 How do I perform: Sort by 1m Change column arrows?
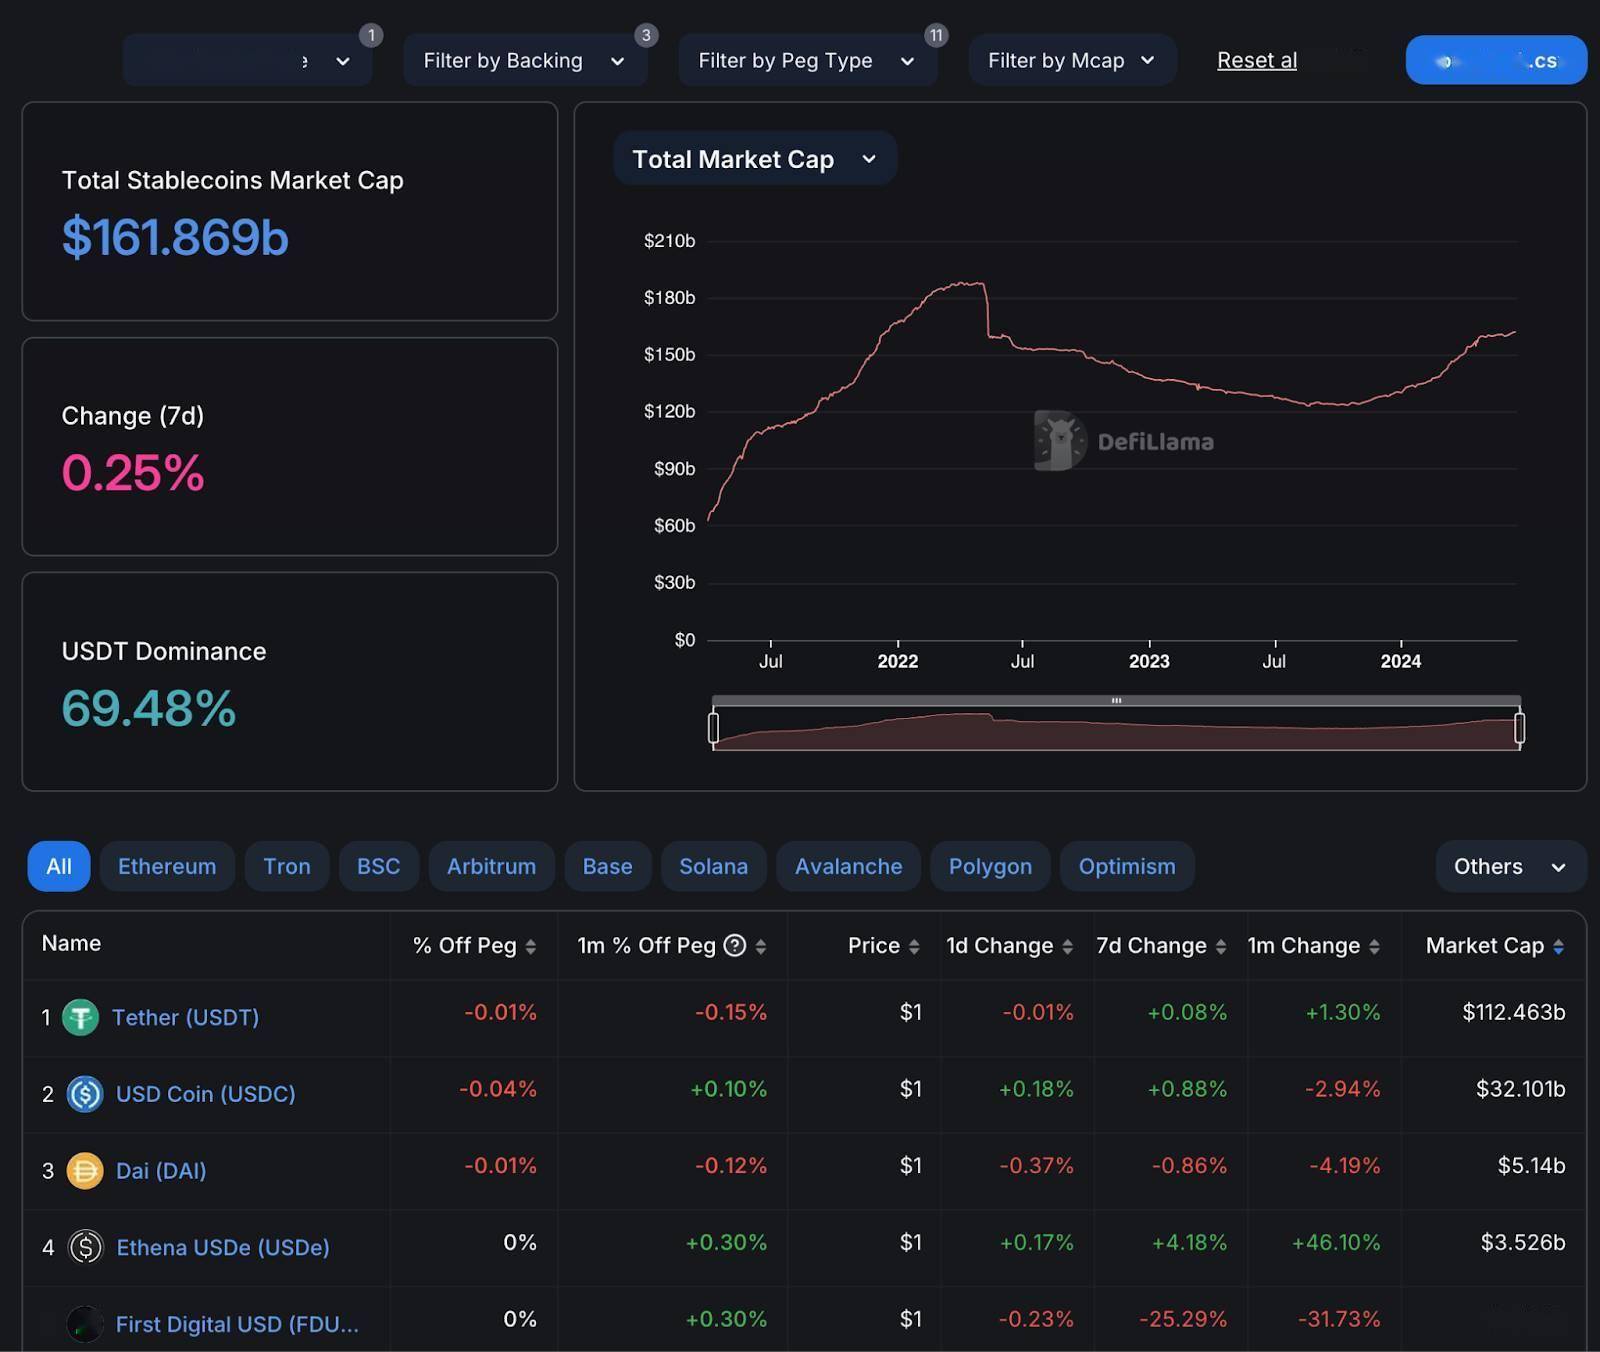tap(1375, 946)
